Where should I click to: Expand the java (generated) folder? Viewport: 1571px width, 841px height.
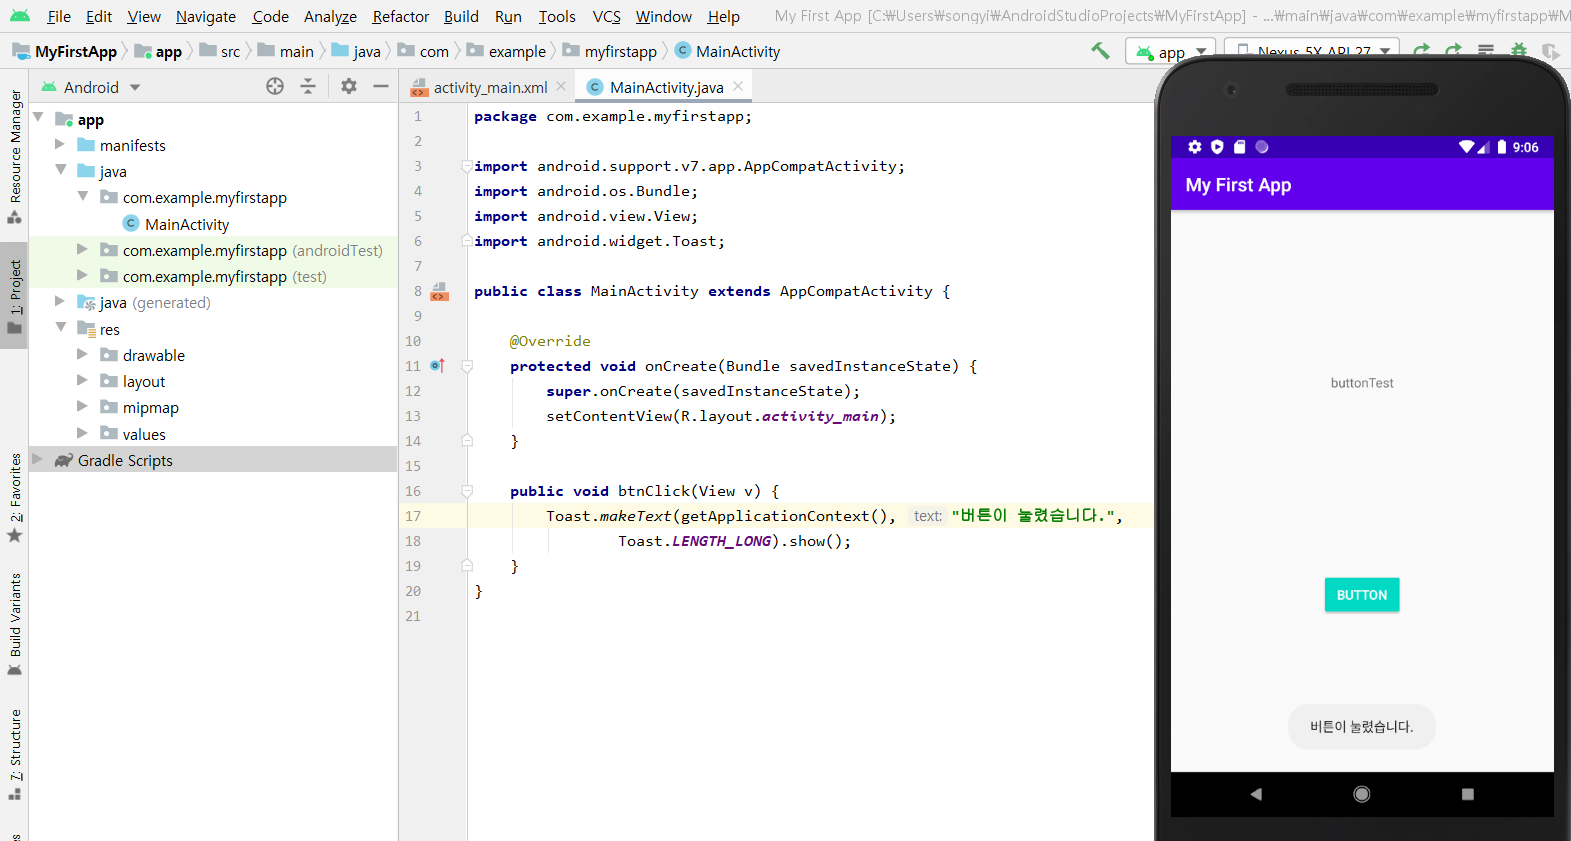pyautogui.click(x=60, y=301)
